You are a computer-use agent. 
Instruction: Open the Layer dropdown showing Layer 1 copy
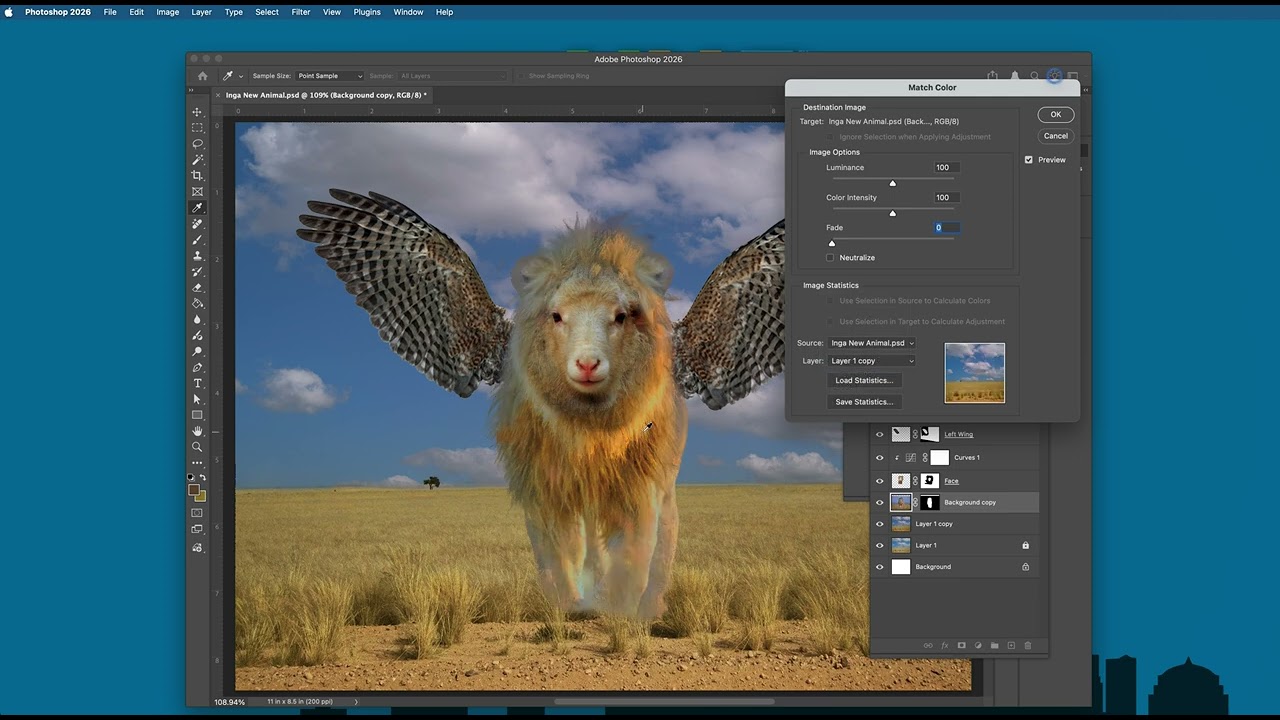872,361
